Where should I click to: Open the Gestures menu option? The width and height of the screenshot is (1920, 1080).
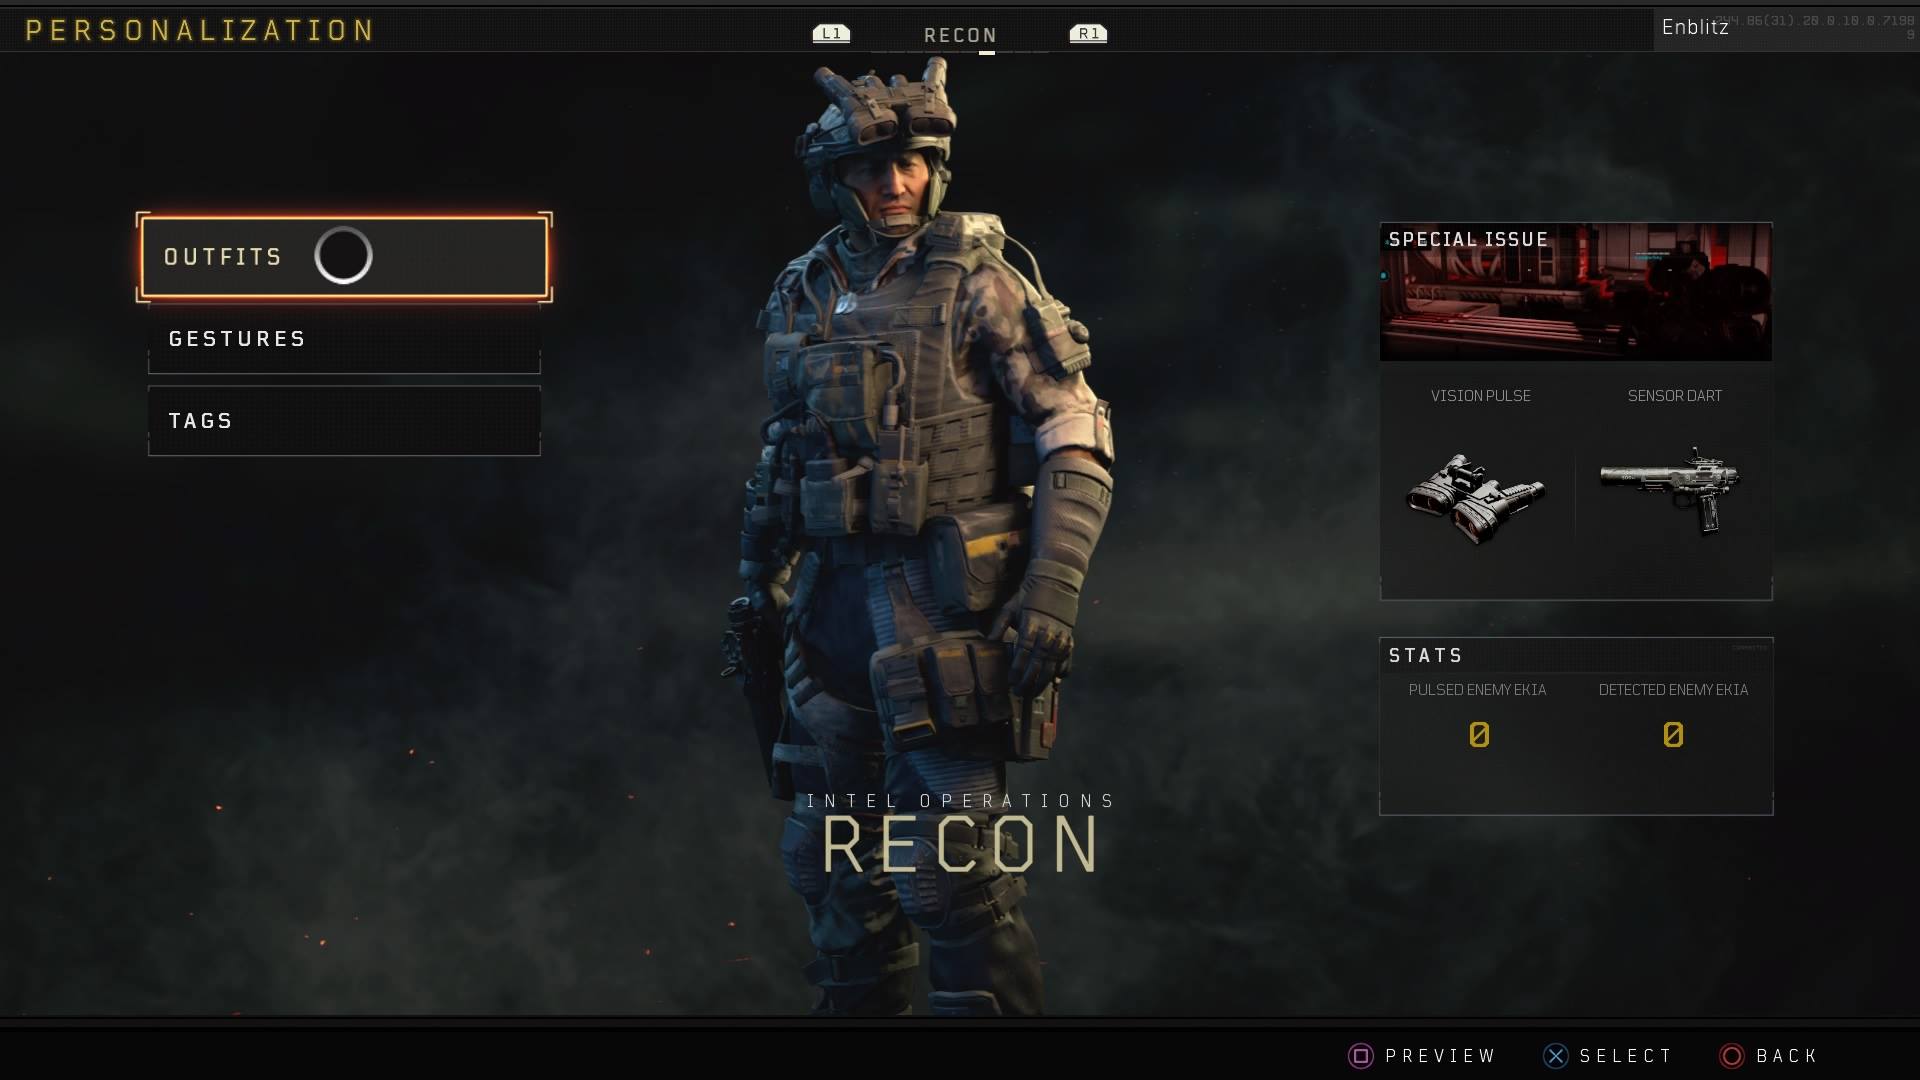[x=344, y=339]
